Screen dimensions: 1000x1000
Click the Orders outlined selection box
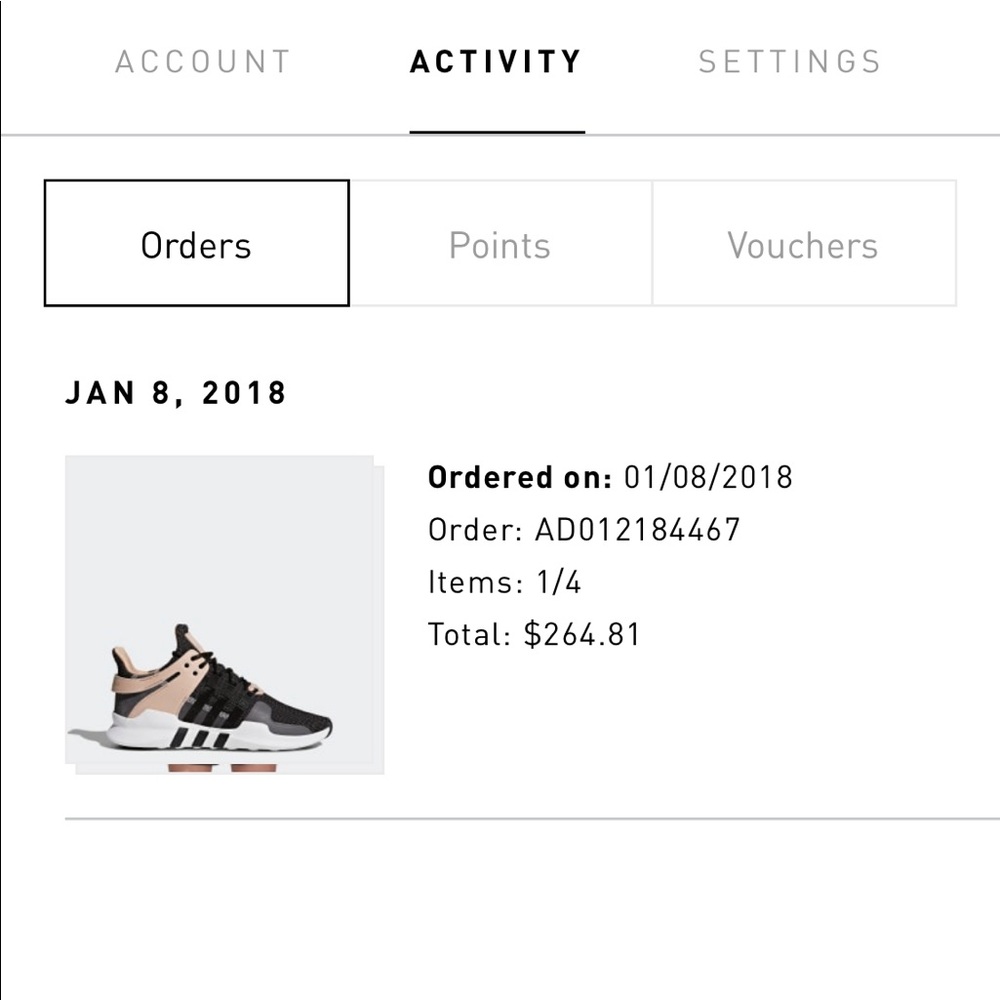pyautogui.click(x=196, y=242)
